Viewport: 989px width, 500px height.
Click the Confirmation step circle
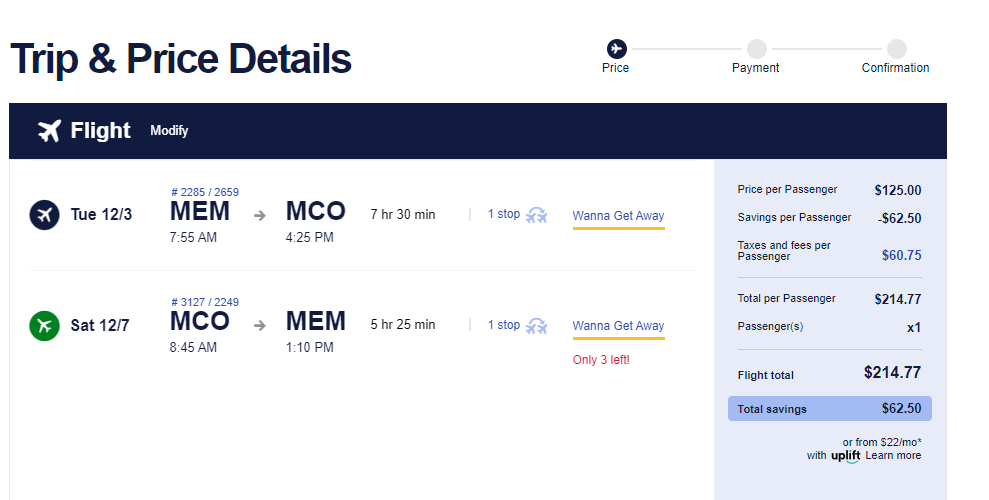click(x=896, y=48)
